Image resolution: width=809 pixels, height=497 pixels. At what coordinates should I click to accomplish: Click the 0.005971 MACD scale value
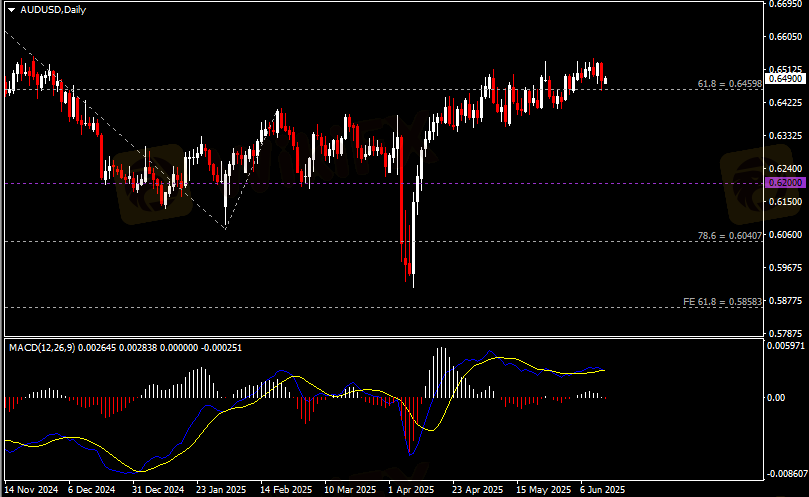pos(786,346)
